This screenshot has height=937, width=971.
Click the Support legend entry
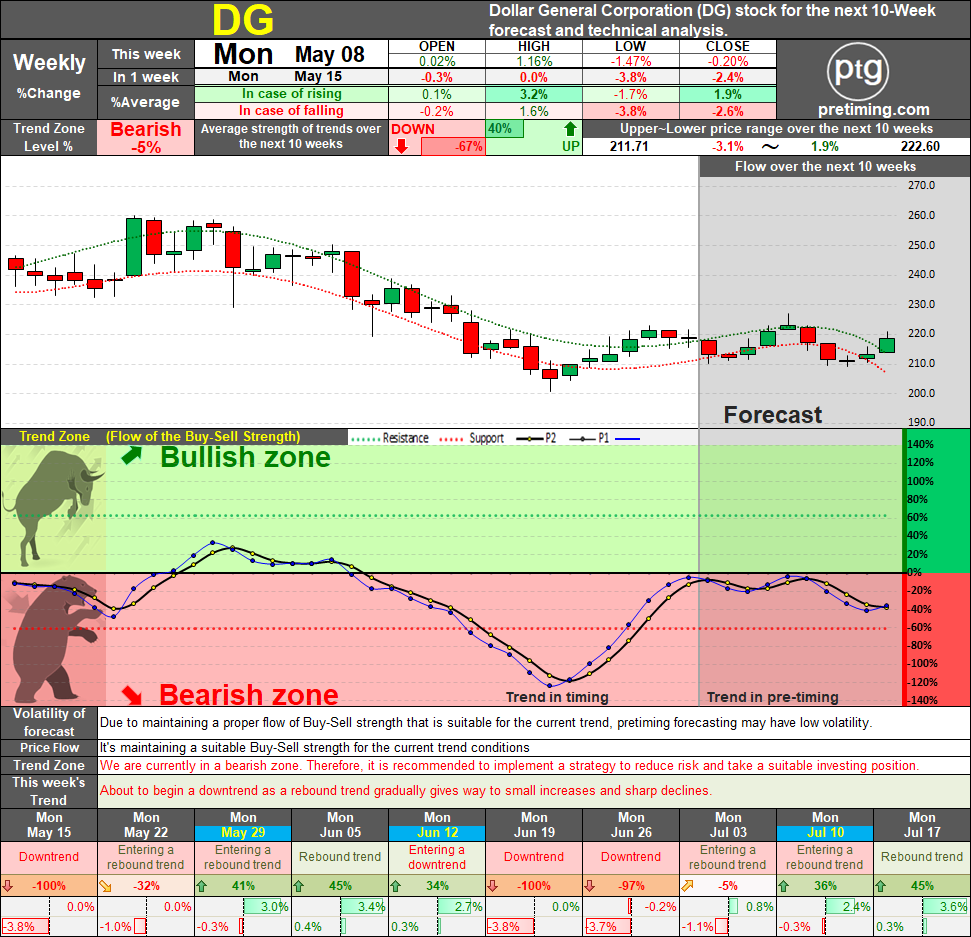(471, 438)
